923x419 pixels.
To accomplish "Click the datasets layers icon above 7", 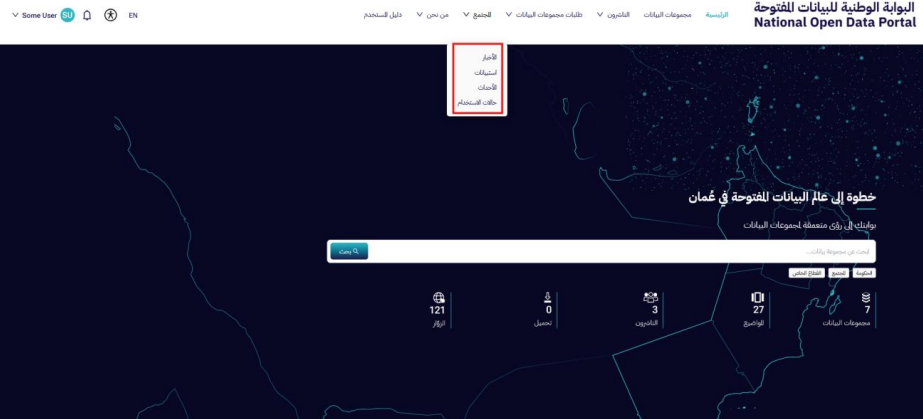I will coord(866,298).
